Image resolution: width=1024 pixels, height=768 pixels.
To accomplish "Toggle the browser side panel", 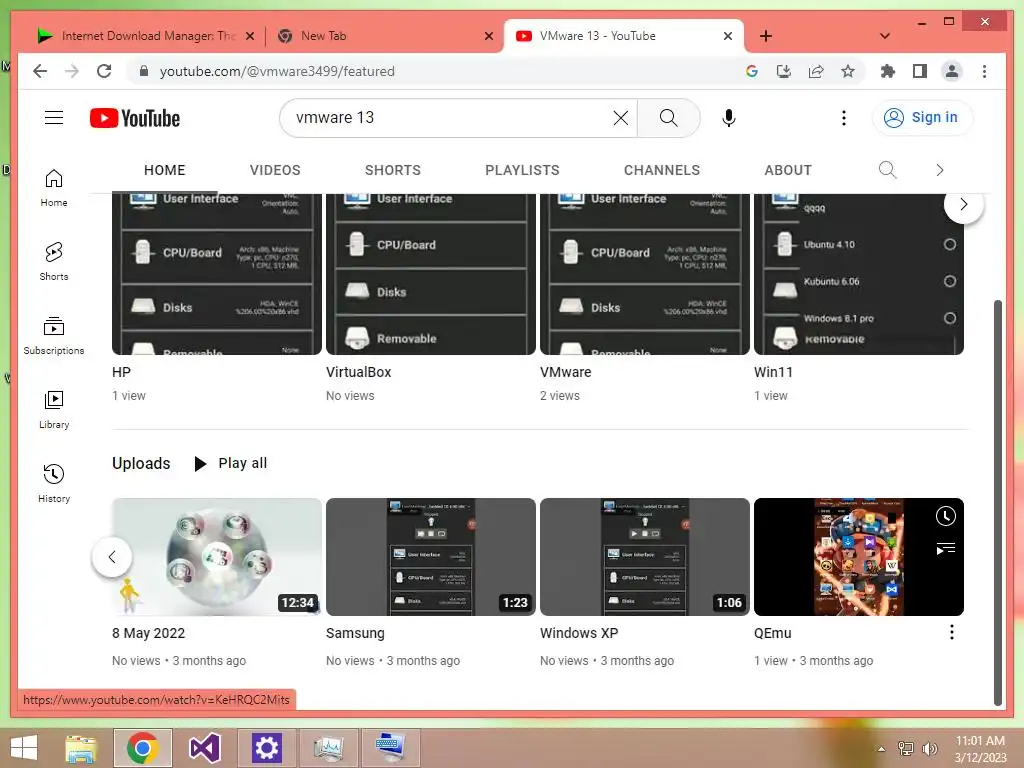I will 920,71.
